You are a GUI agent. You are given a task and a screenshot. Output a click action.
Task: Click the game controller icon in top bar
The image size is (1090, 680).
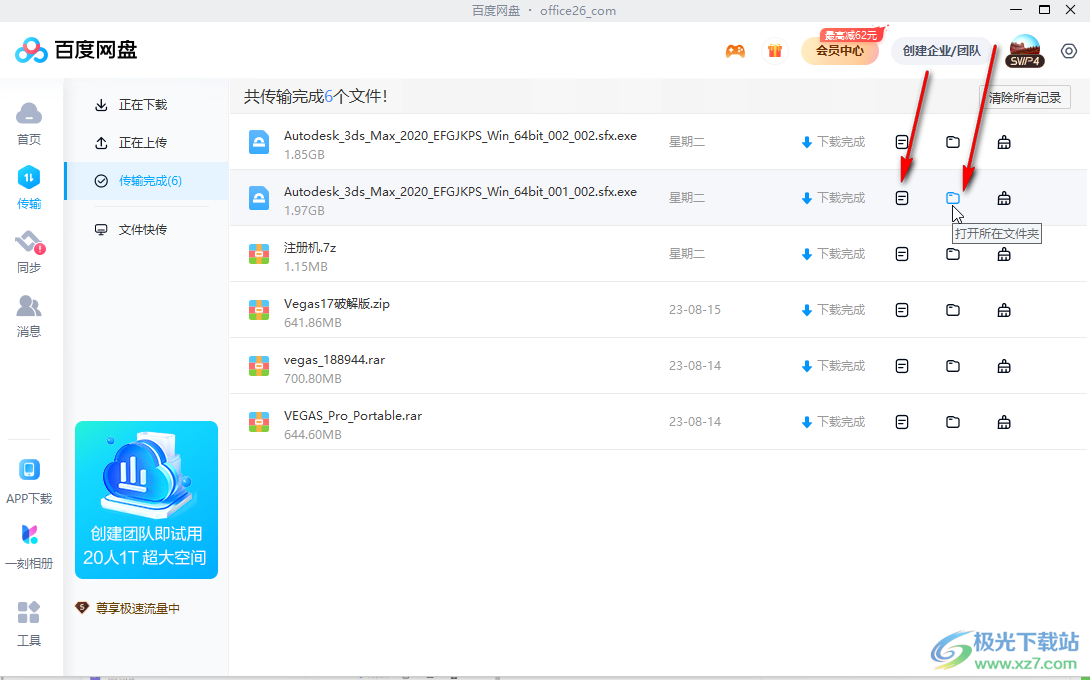click(x=735, y=50)
